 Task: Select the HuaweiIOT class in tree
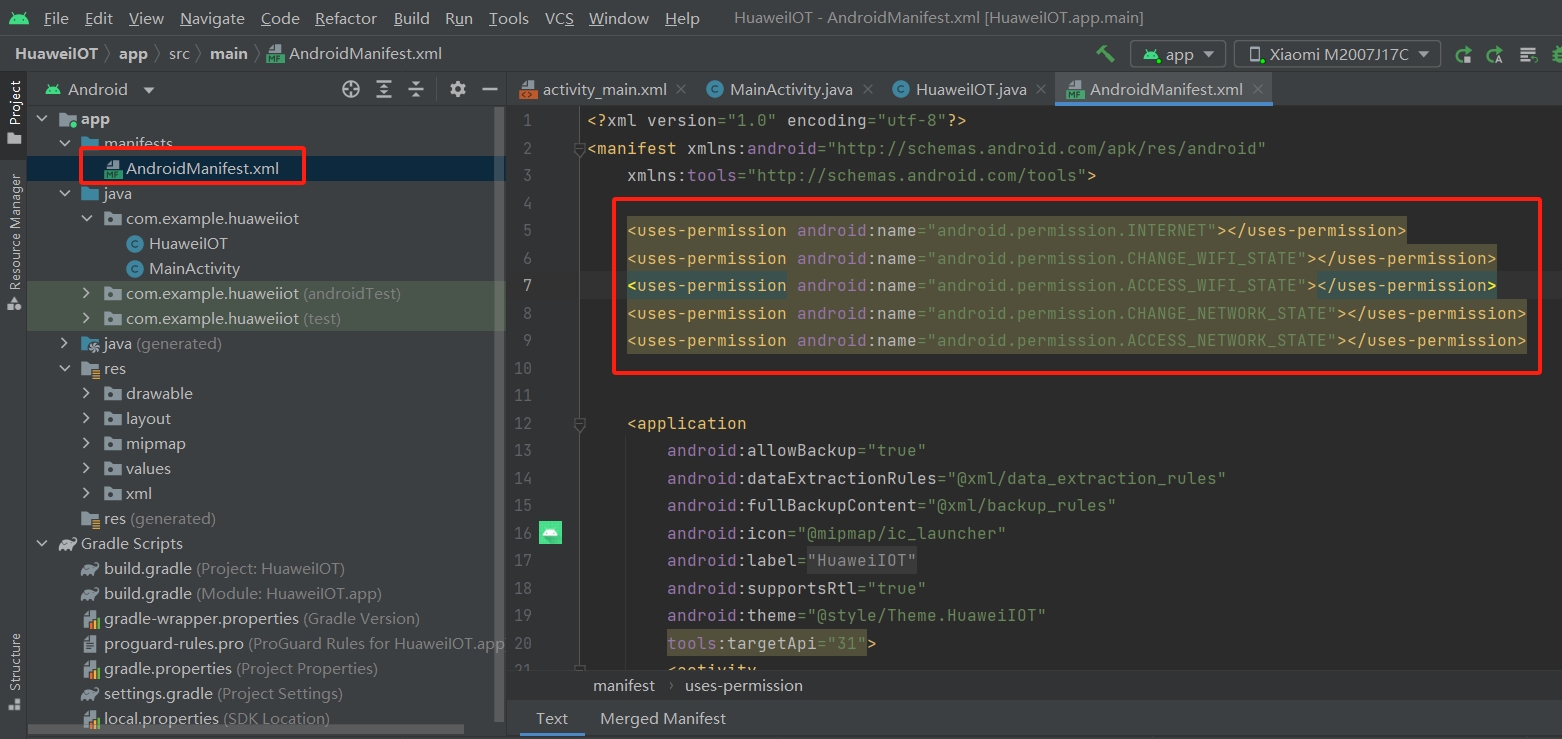click(x=188, y=244)
